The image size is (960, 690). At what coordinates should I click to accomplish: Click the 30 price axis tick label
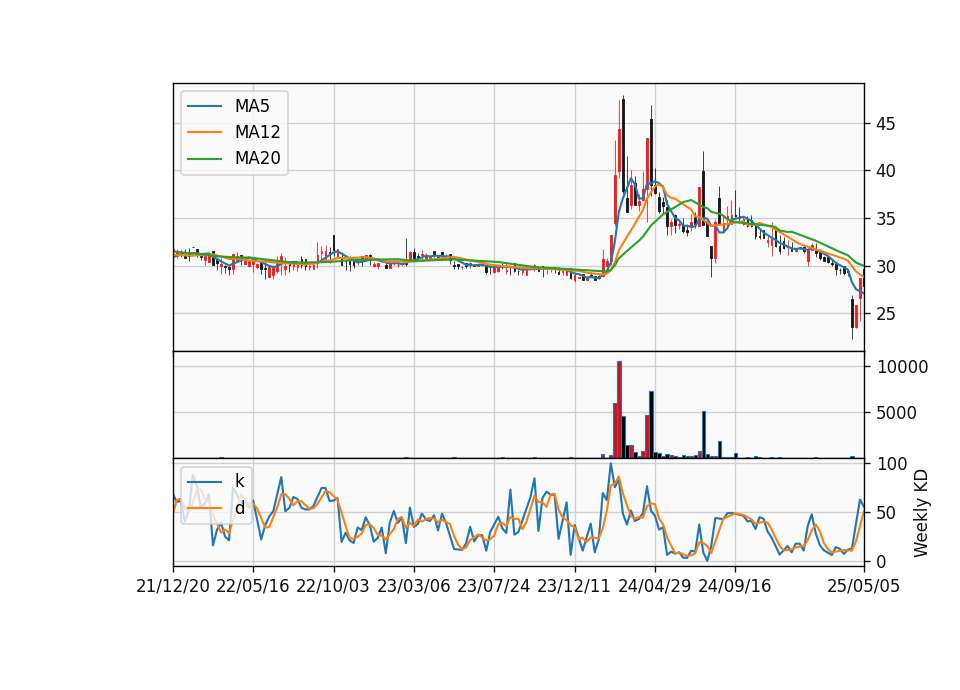tap(886, 266)
